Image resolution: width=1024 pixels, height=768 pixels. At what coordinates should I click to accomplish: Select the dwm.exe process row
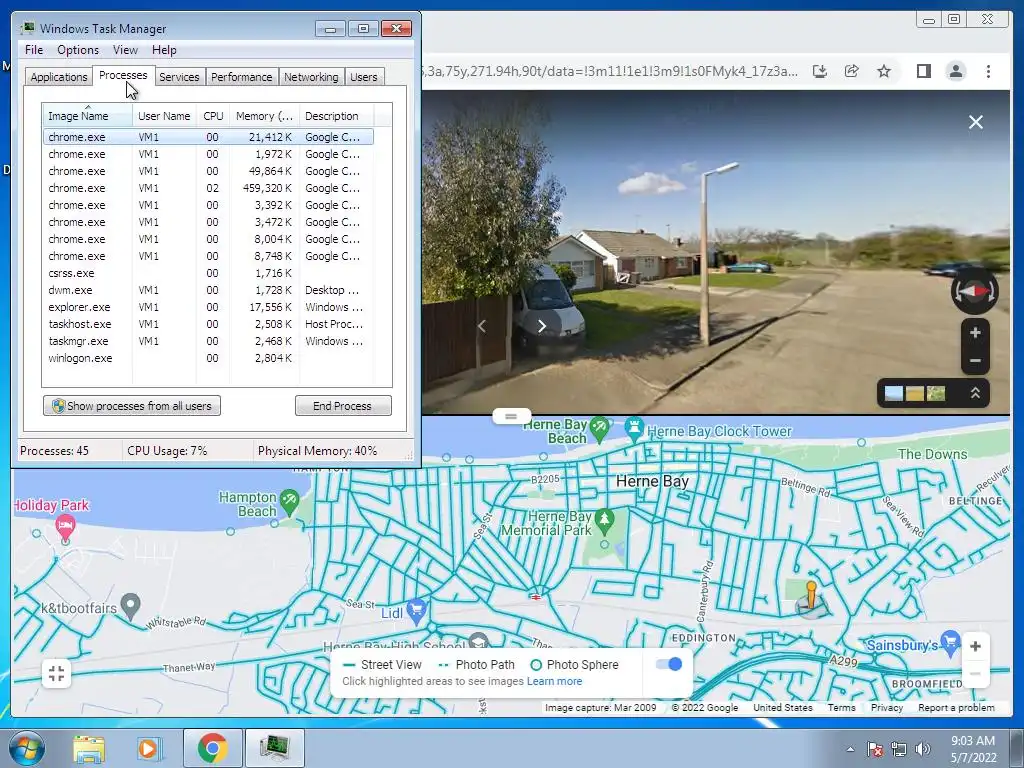[208, 290]
